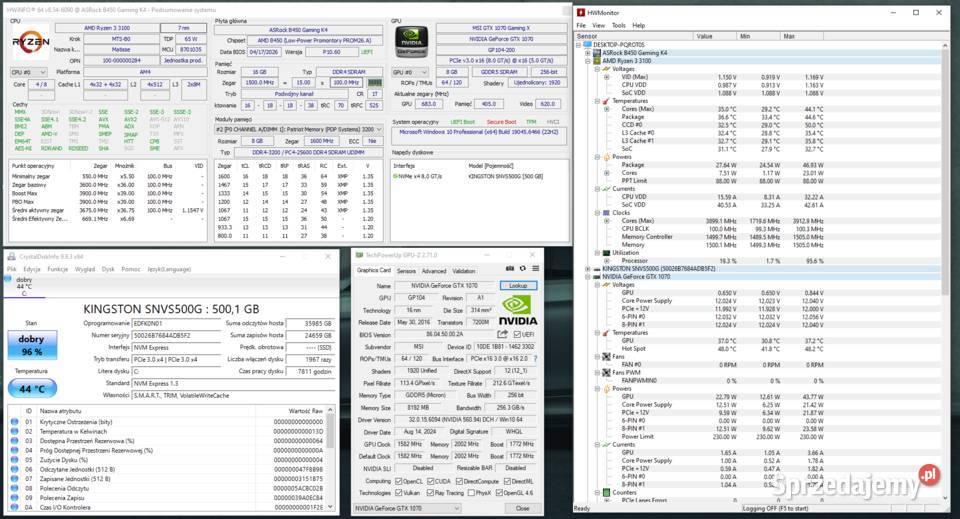Click status dot for attribute 05 Zużycie Dysku
960x519 pixels.
click(x=15, y=460)
